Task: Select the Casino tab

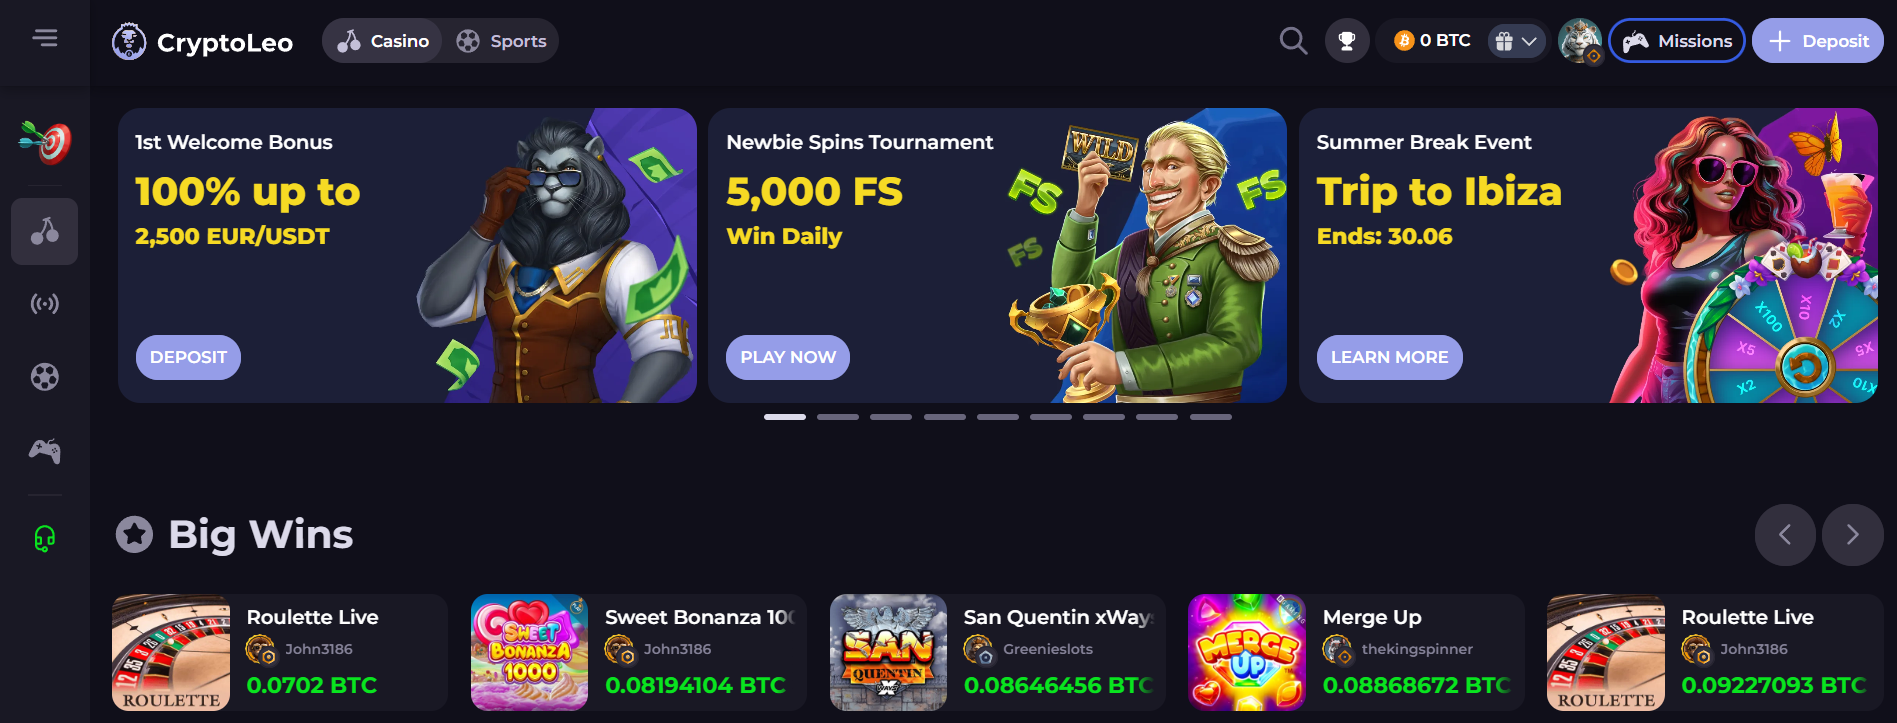Action: 383,41
